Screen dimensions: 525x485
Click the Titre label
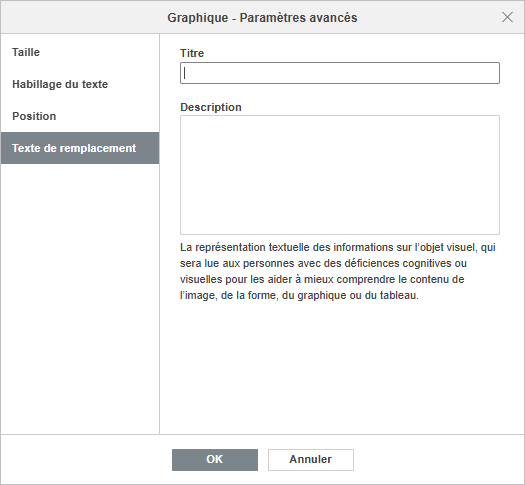[192, 53]
